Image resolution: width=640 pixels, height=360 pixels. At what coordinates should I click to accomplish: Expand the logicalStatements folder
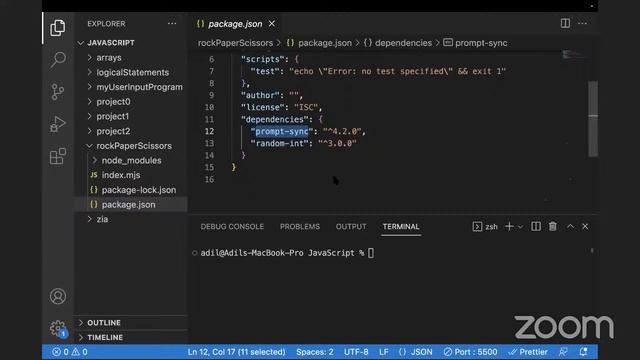[x=131, y=72]
